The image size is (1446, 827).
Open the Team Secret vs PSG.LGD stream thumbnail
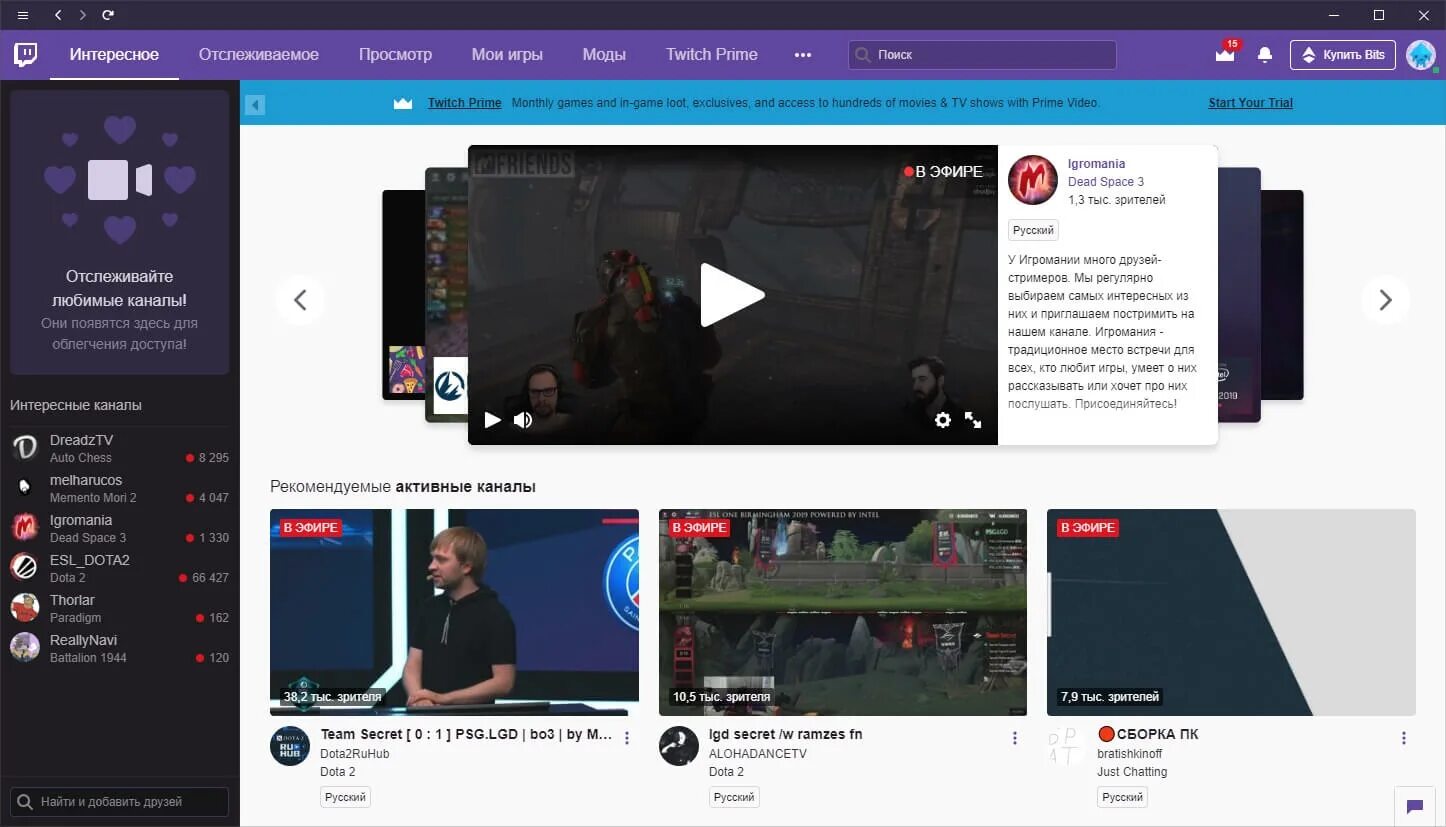pos(454,612)
